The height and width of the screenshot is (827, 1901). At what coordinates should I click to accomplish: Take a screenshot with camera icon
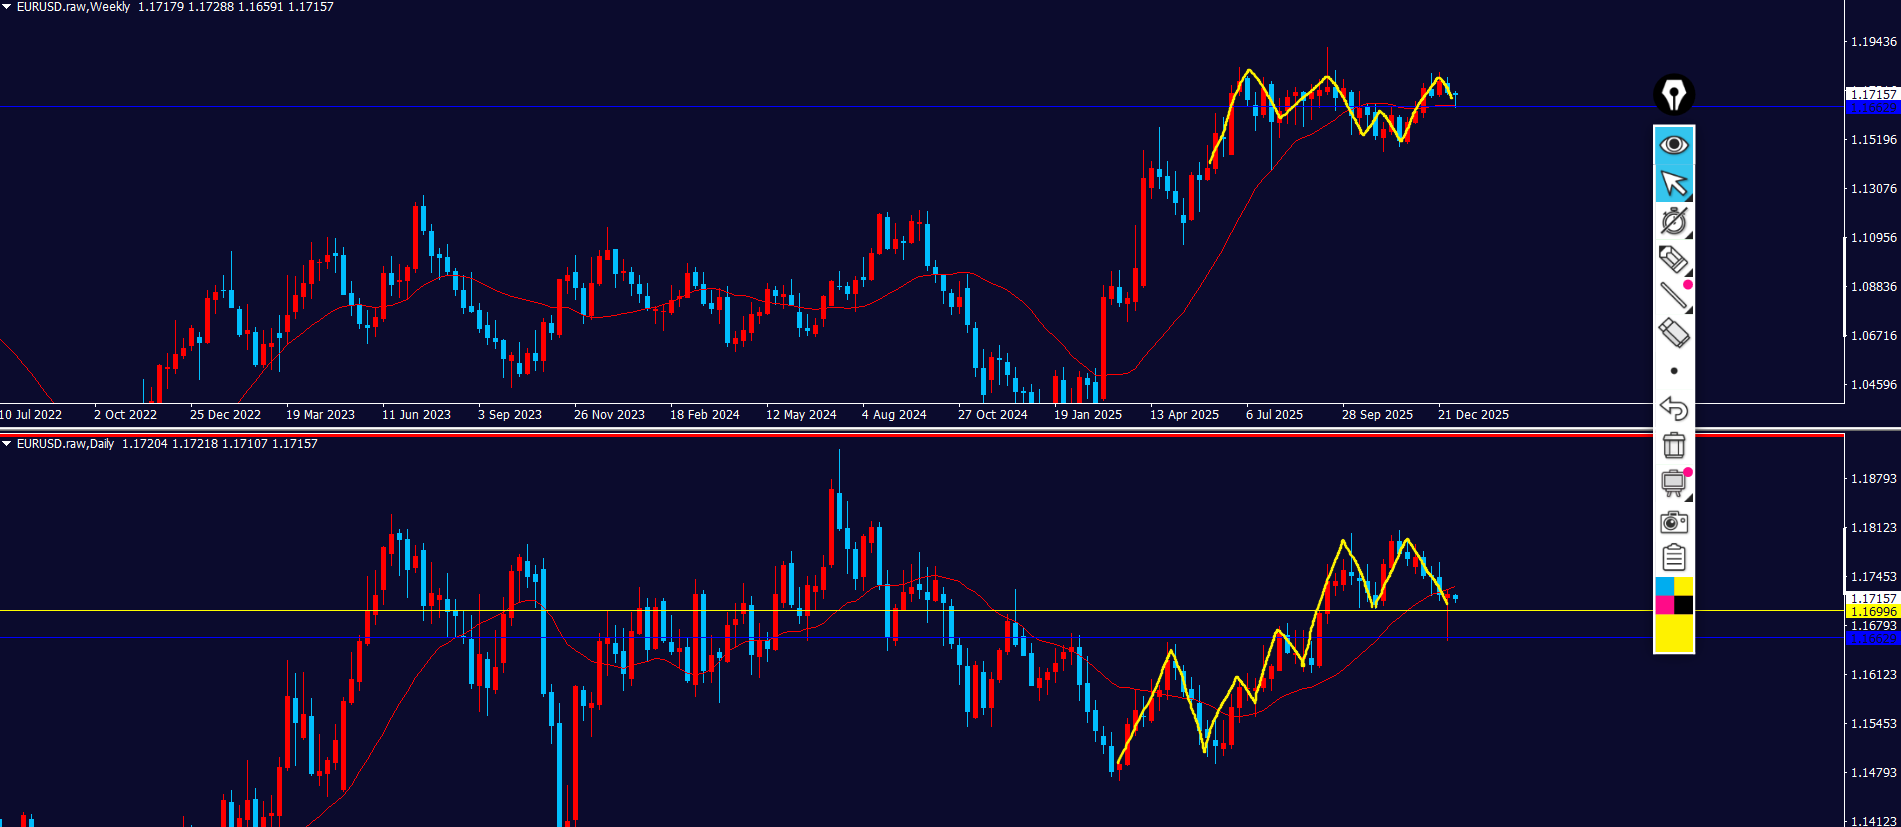(x=1673, y=522)
